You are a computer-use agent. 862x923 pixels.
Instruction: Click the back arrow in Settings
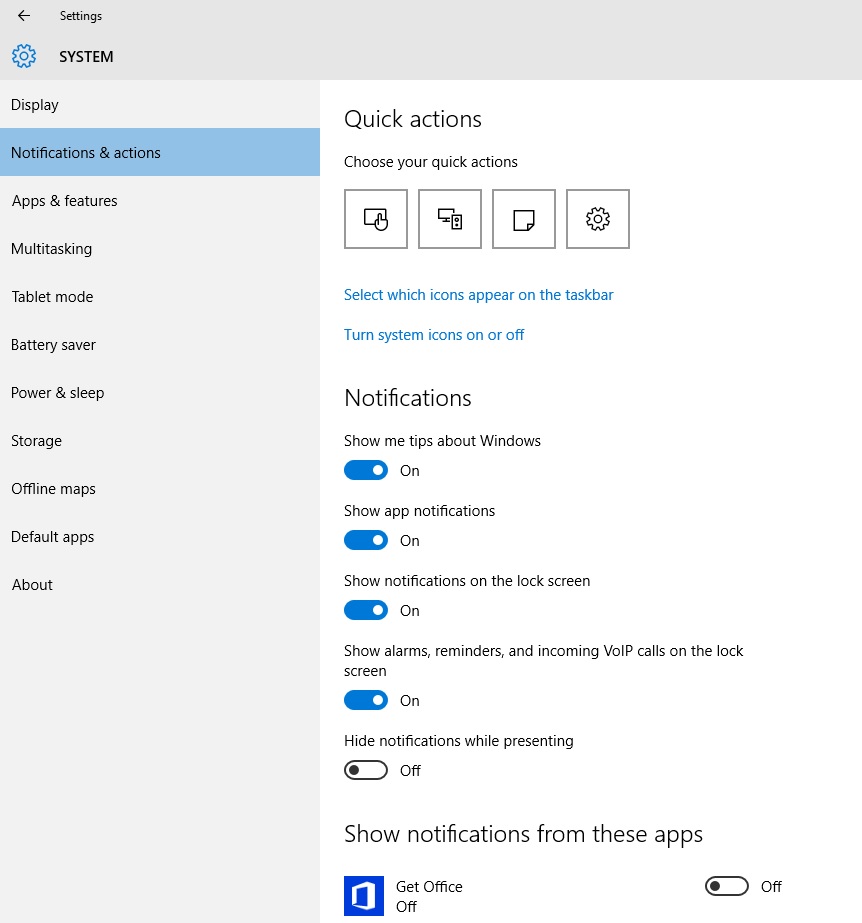point(24,16)
